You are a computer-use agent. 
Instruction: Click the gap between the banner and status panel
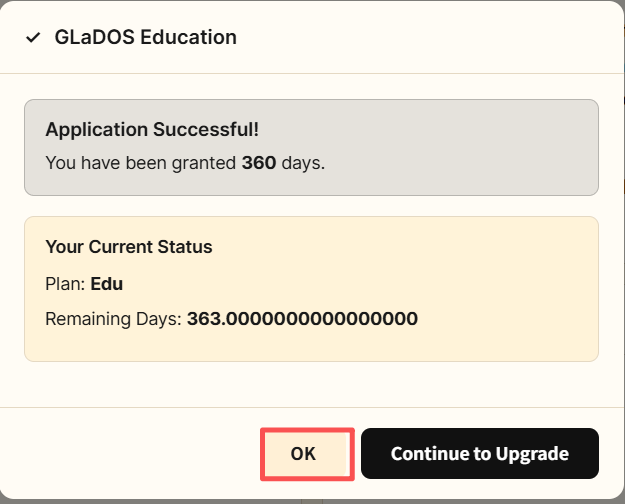(312, 206)
